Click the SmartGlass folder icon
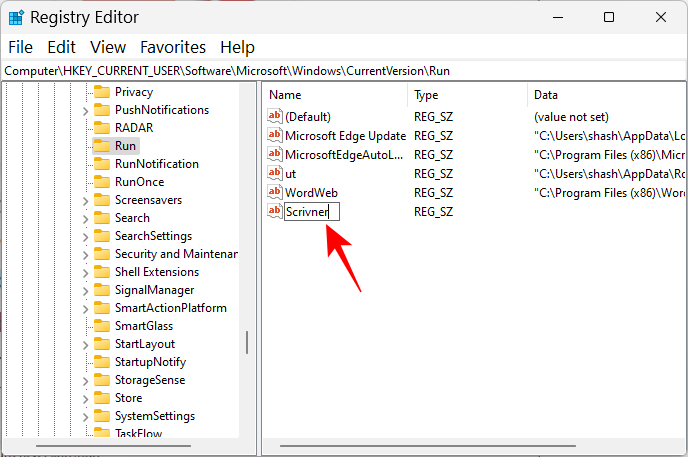The width and height of the screenshot is (688, 457). [x=101, y=326]
